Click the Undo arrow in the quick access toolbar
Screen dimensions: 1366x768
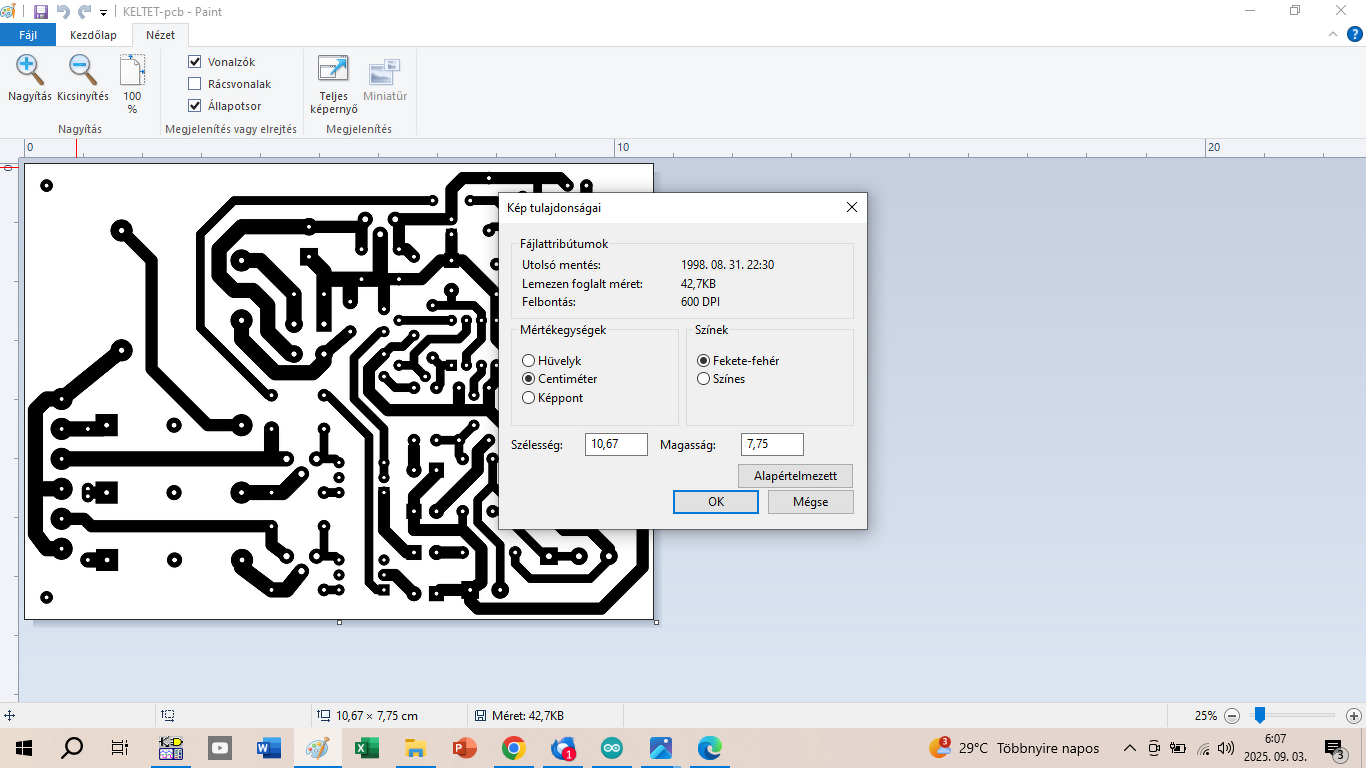click(63, 12)
